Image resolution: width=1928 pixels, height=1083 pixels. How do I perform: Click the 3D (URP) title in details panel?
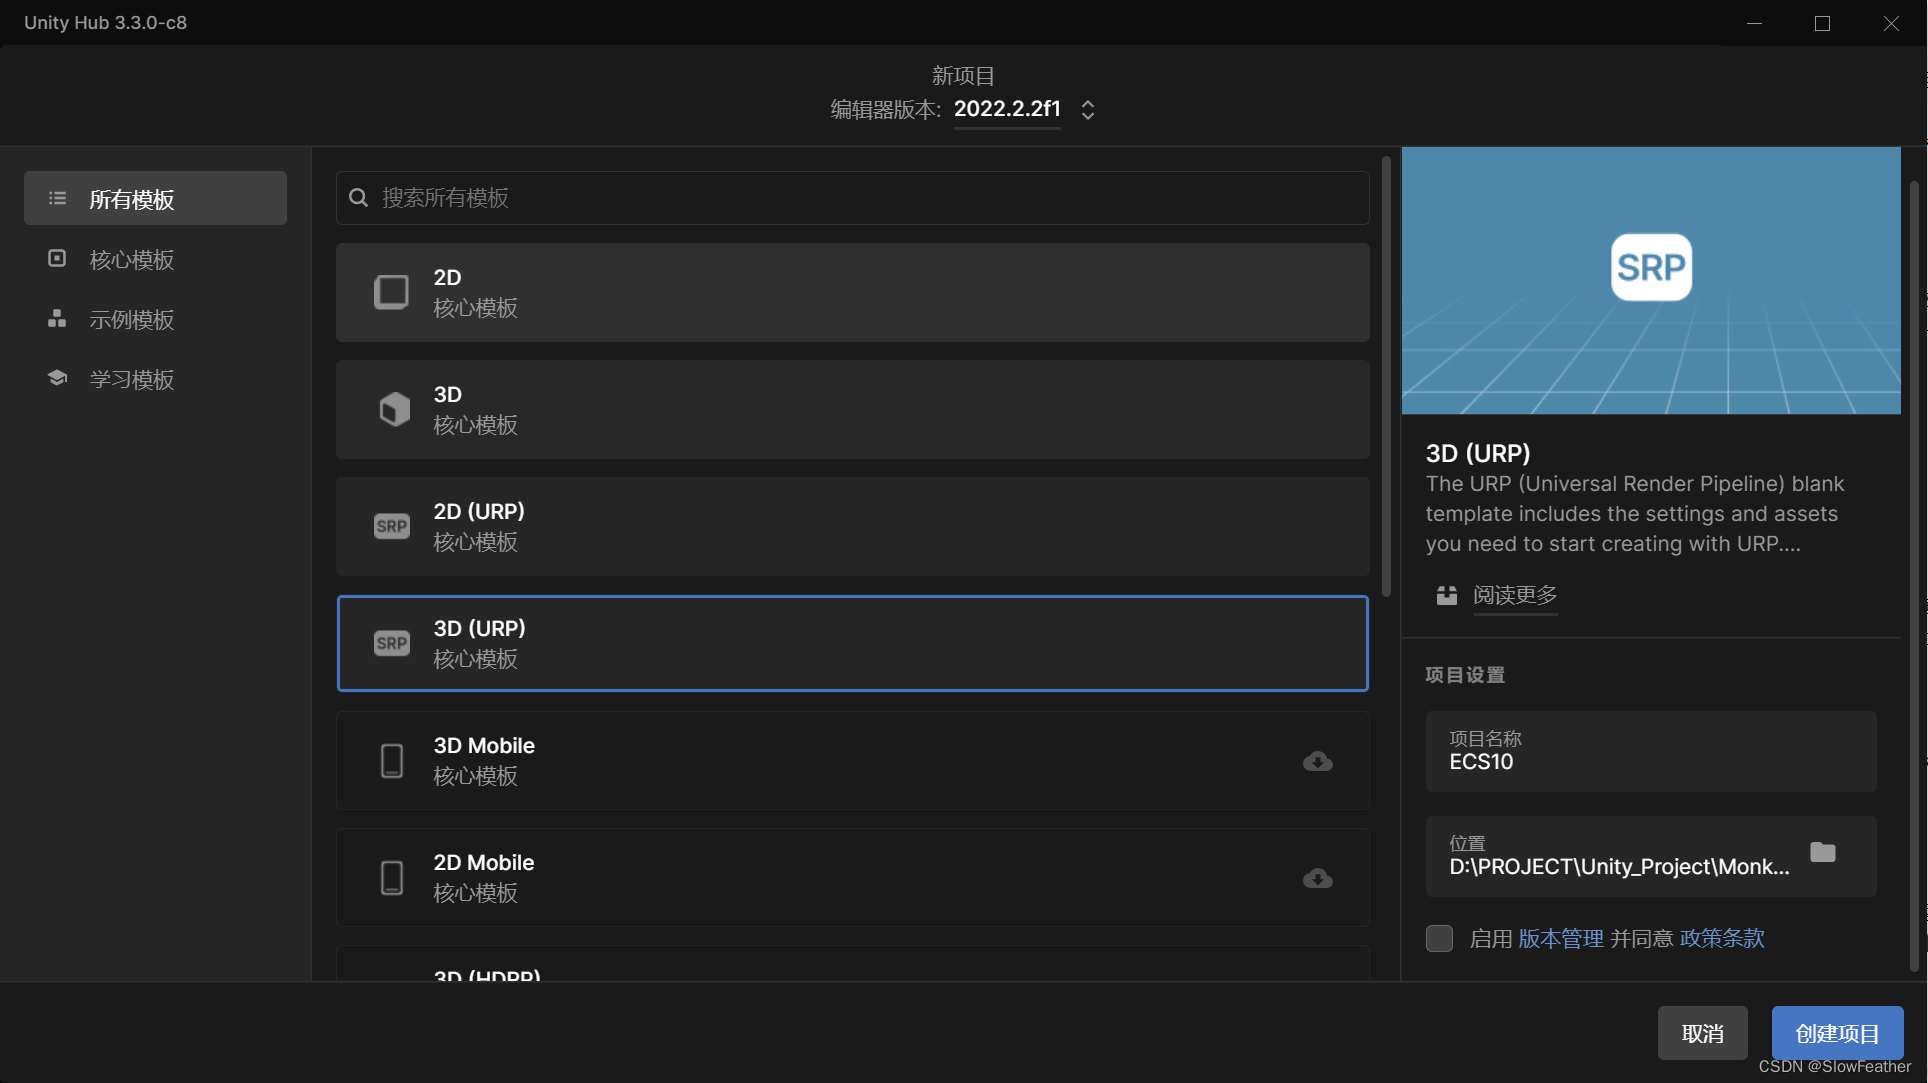pyautogui.click(x=1478, y=453)
